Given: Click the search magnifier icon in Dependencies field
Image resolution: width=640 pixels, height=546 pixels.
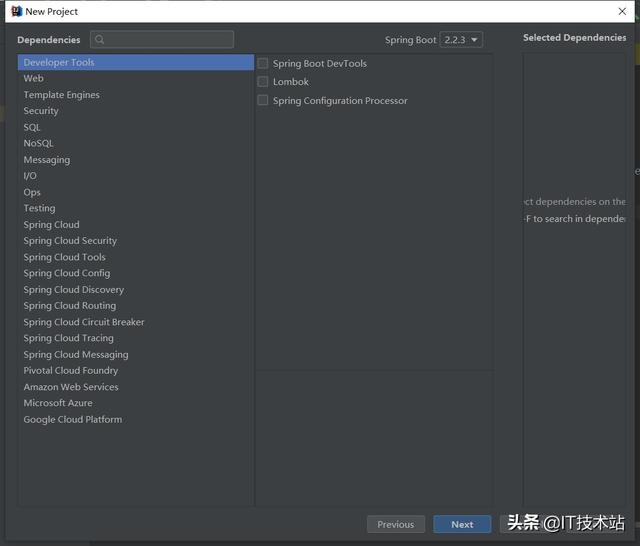Looking at the screenshot, I should tap(99, 39).
